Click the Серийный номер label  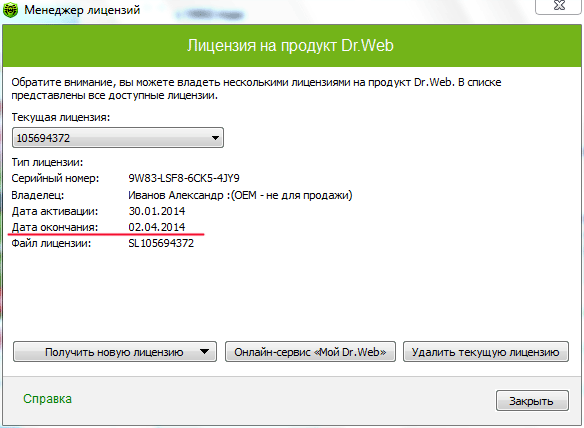[x=55, y=178]
